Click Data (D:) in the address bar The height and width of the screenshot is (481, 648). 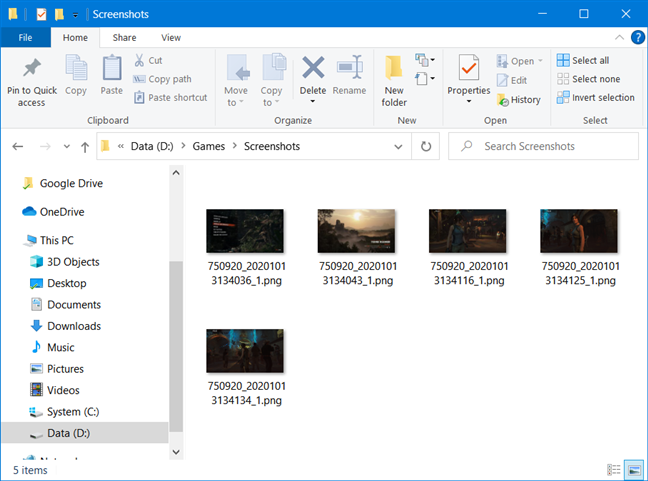(x=152, y=146)
